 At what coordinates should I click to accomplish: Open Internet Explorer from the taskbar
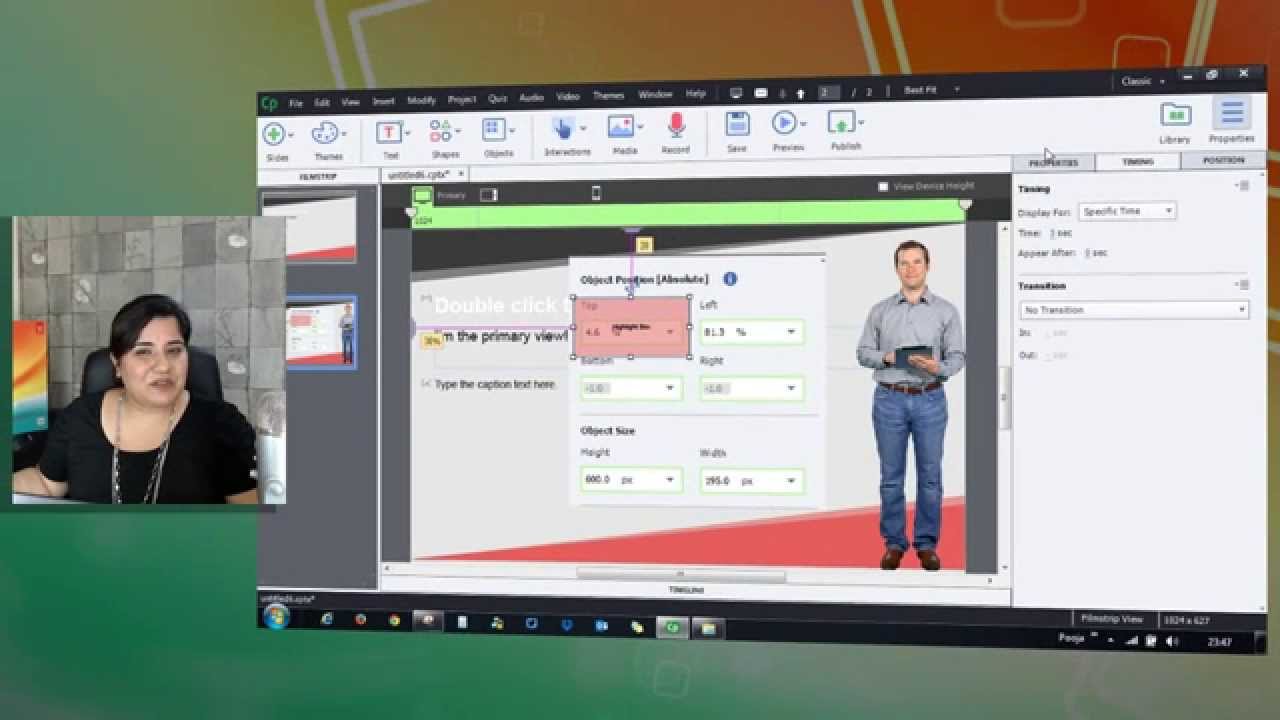(327, 620)
